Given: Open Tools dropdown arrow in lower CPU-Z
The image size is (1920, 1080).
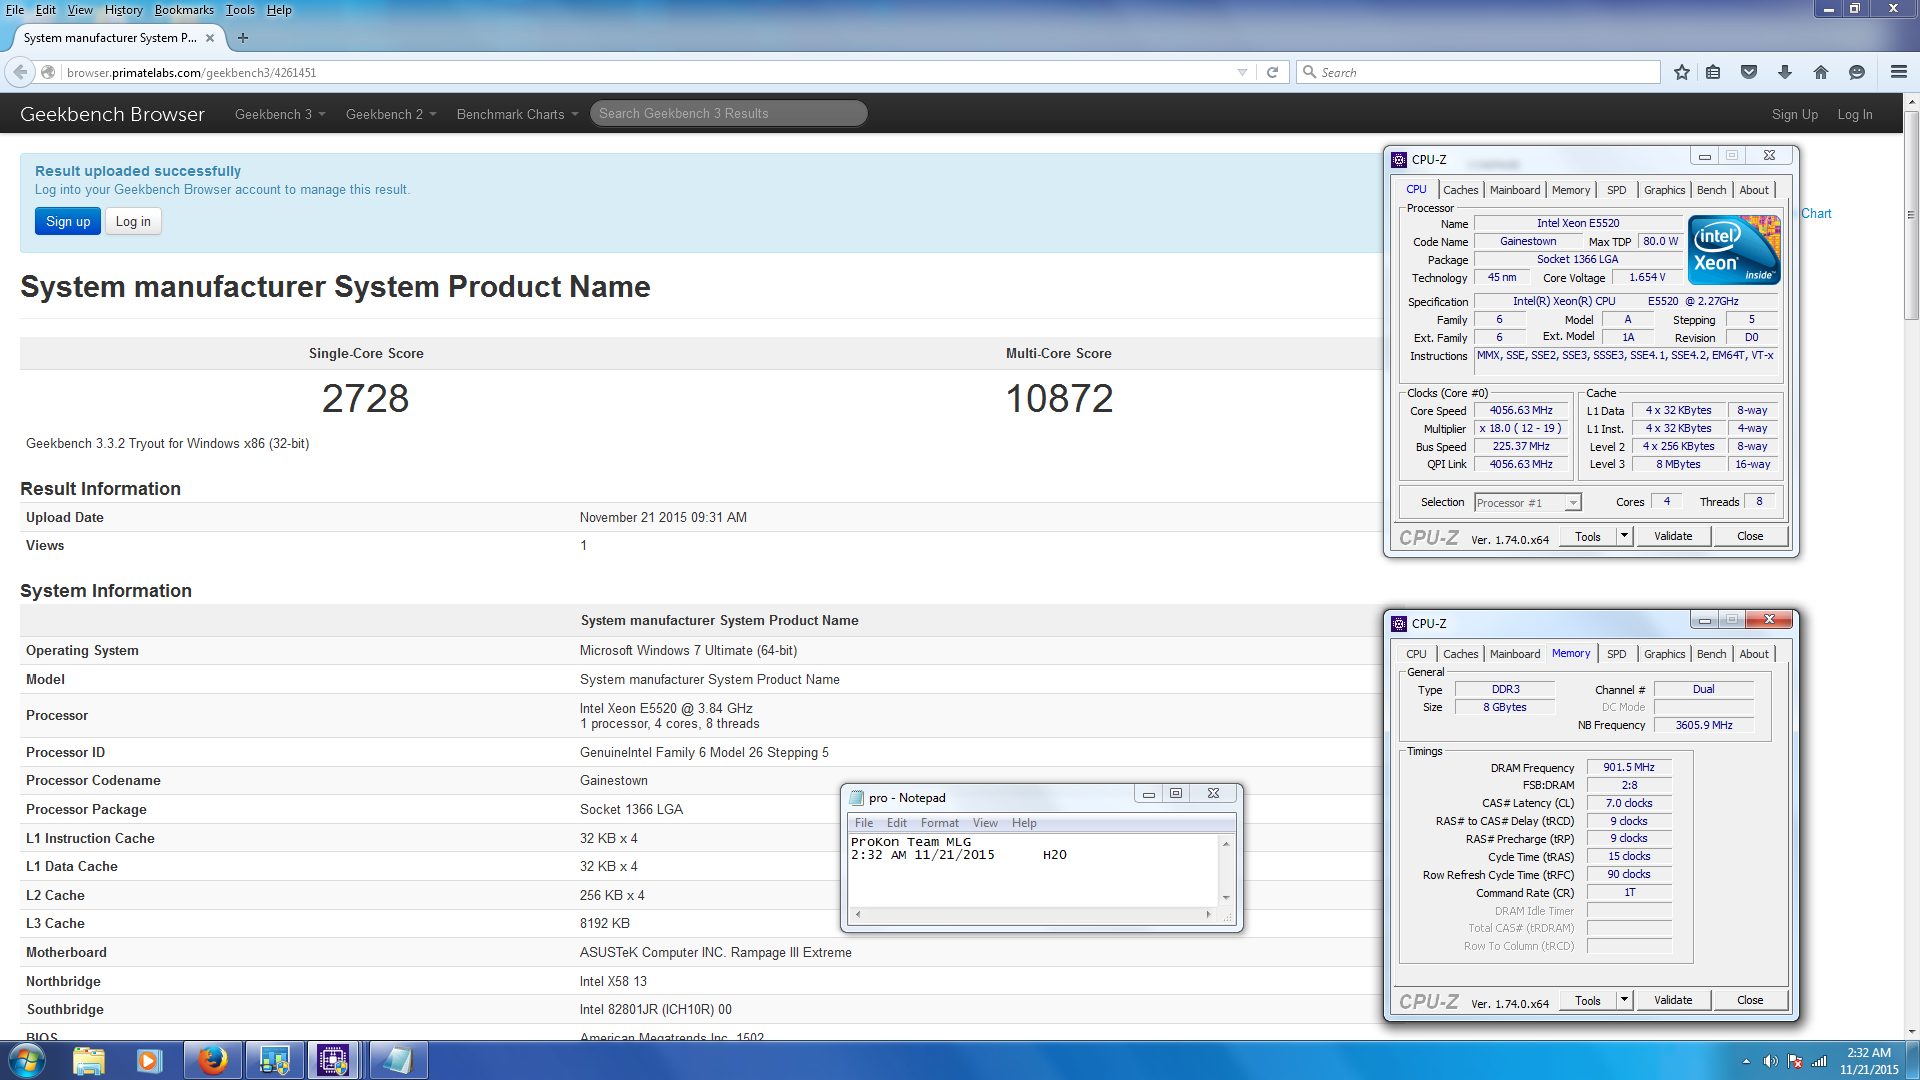Looking at the screenshot, I should 1624,1000.
